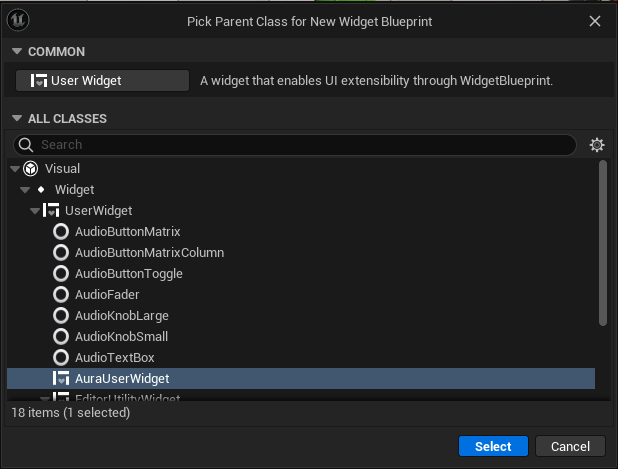618x469 pixels.
Task: Click the AudioTextBox class icon
Action: click(62, 357)
